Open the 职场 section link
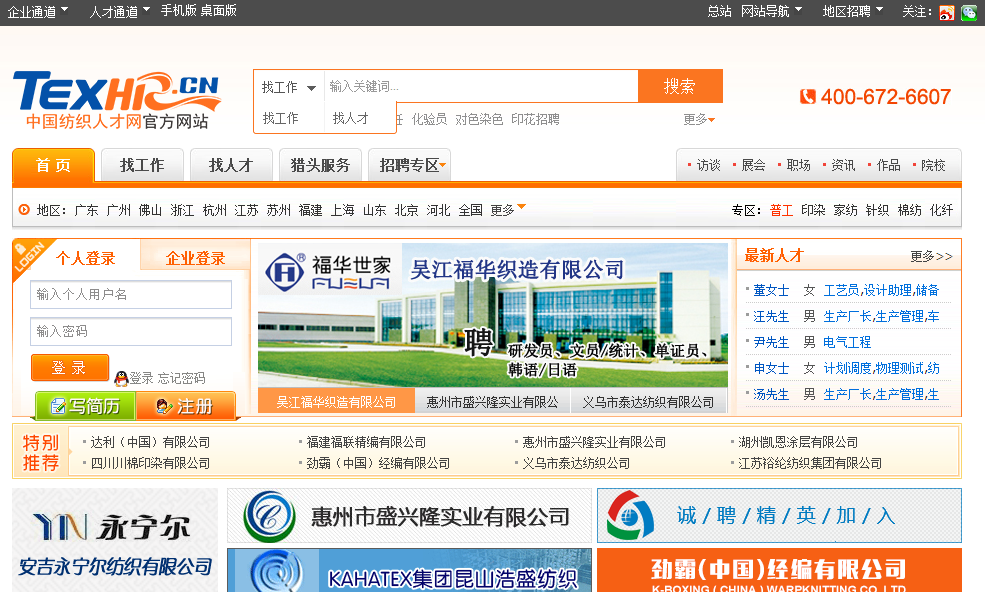Image resolution: width=985 pixels, height=592 pixels. [798, 165]
